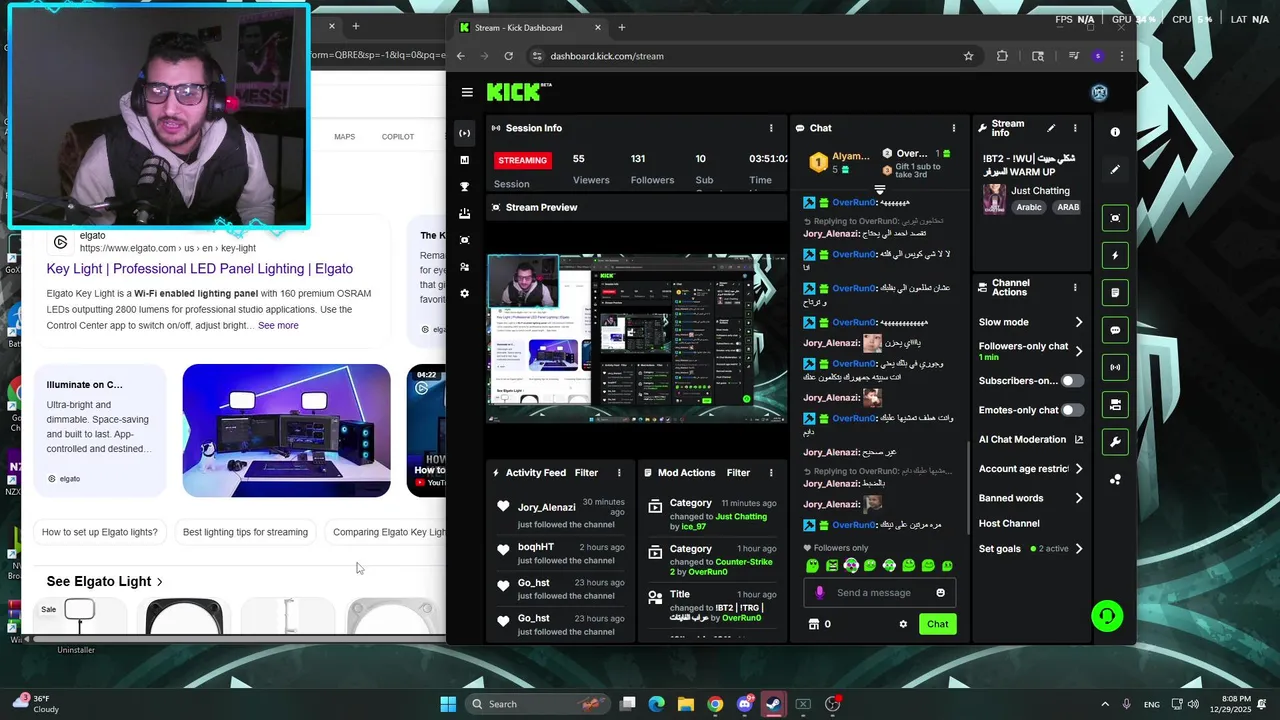Click the green Chat send button

[937, 624]
